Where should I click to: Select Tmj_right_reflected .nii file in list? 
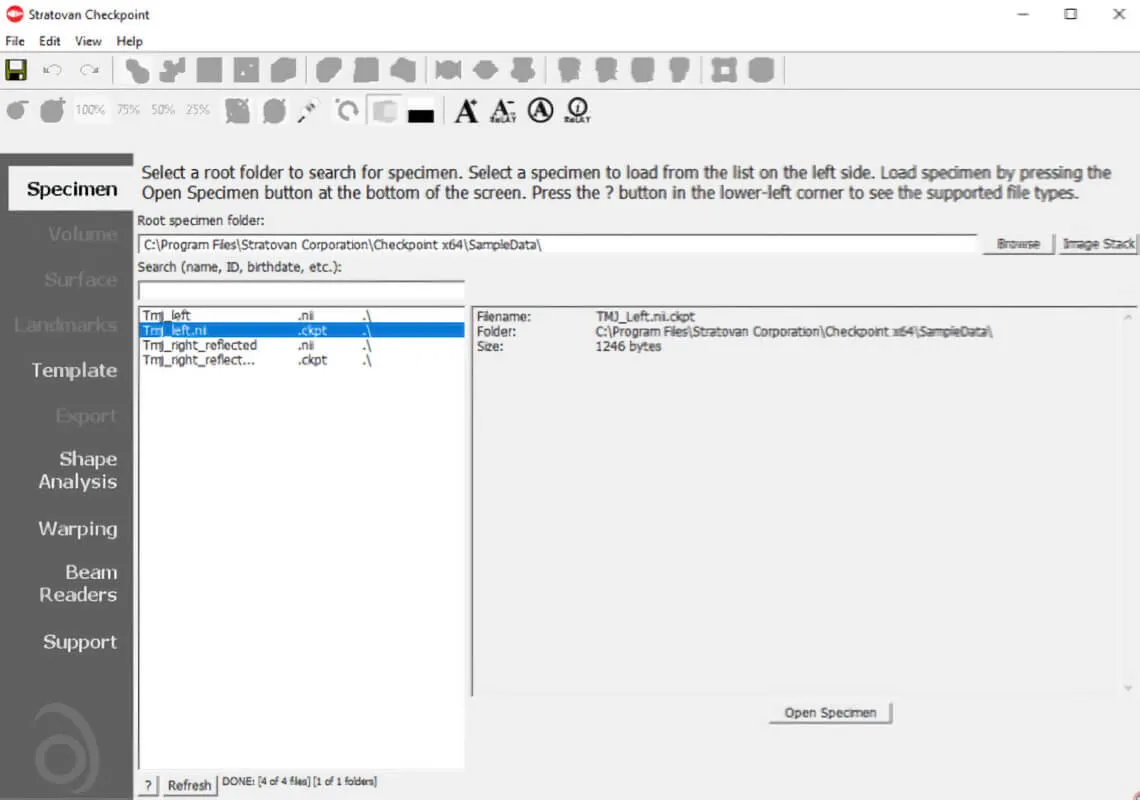[x=200, y=345]
